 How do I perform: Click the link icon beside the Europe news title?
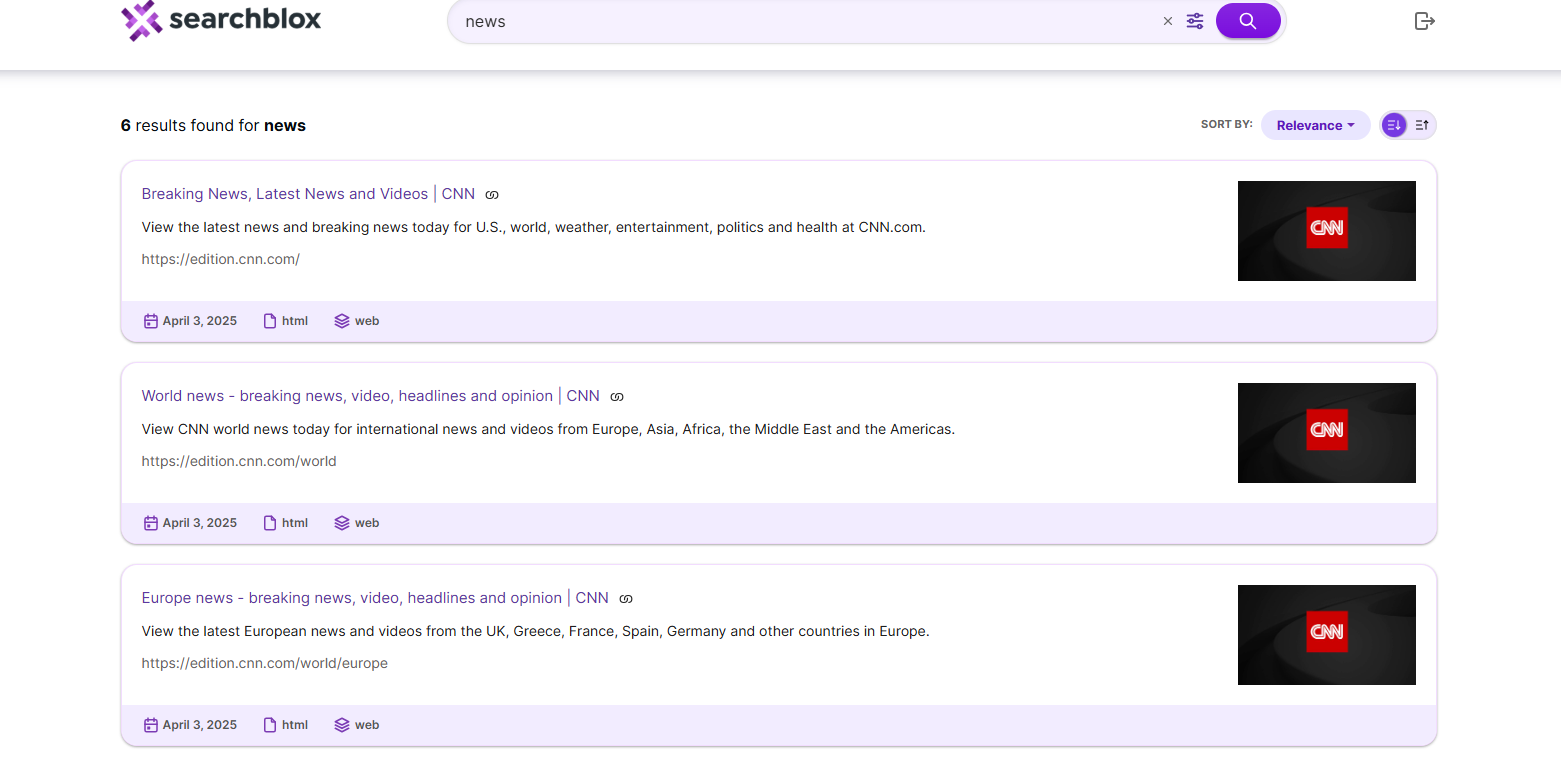point(626,599)
